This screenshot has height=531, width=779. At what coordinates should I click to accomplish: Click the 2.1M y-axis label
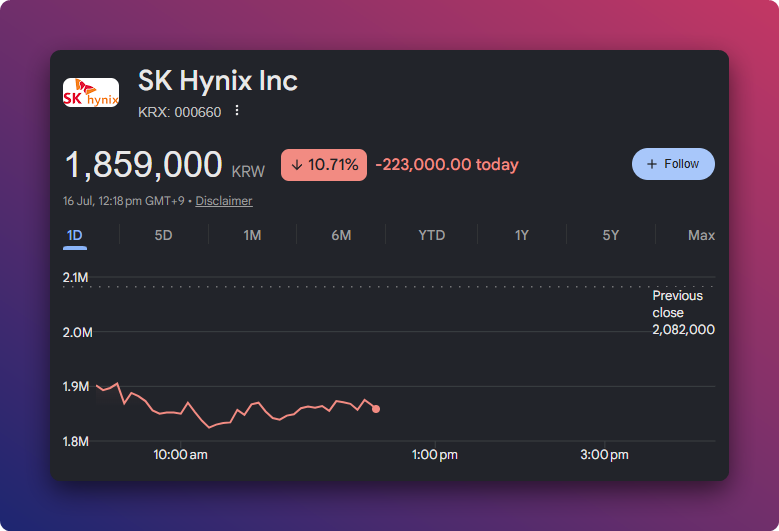tap(76, 278)
